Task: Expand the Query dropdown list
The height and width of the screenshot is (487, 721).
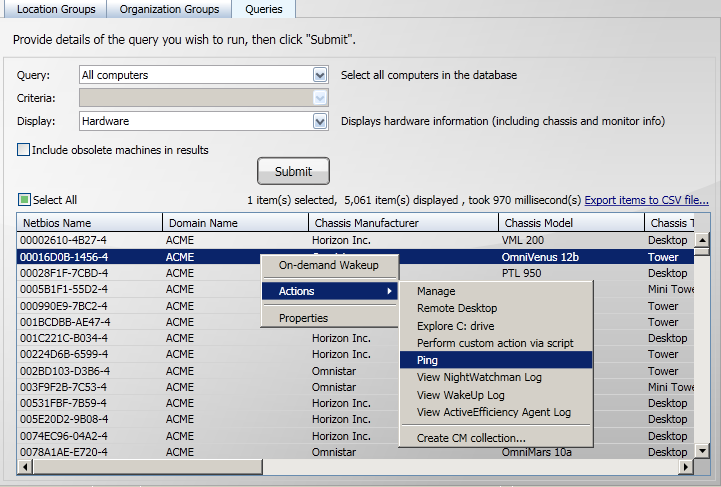Action: pyautogui.click(x=320, y=75)
